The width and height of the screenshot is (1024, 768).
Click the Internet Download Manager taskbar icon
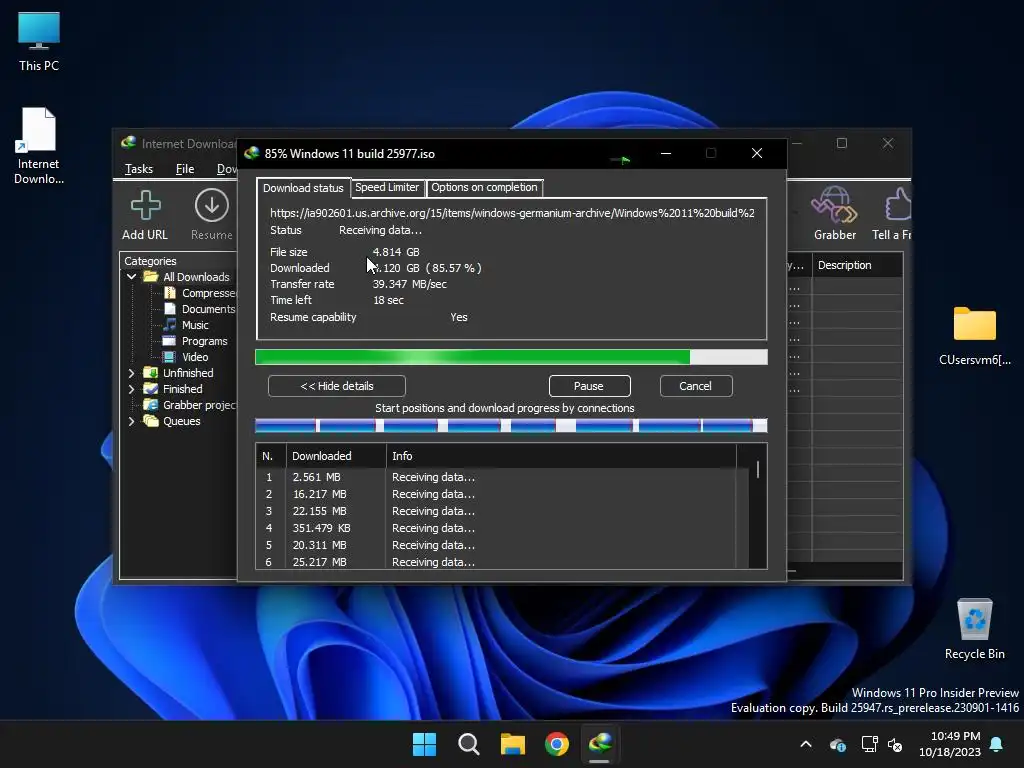600,744
